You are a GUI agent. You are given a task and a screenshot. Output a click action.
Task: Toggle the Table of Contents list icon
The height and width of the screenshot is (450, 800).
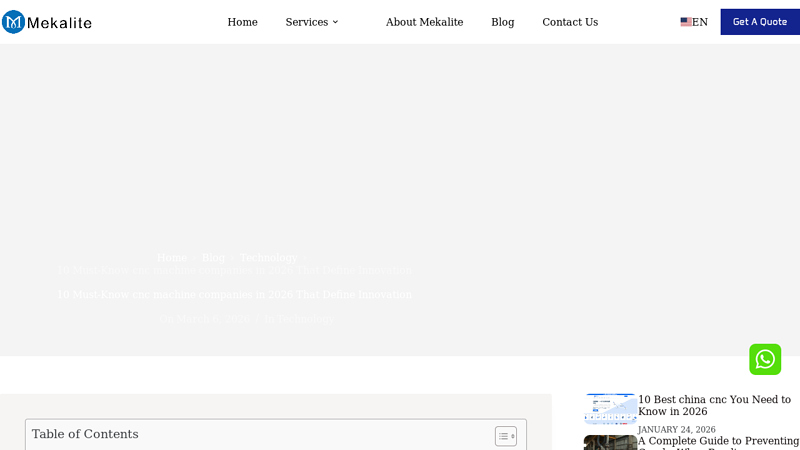tap(505, 436)
